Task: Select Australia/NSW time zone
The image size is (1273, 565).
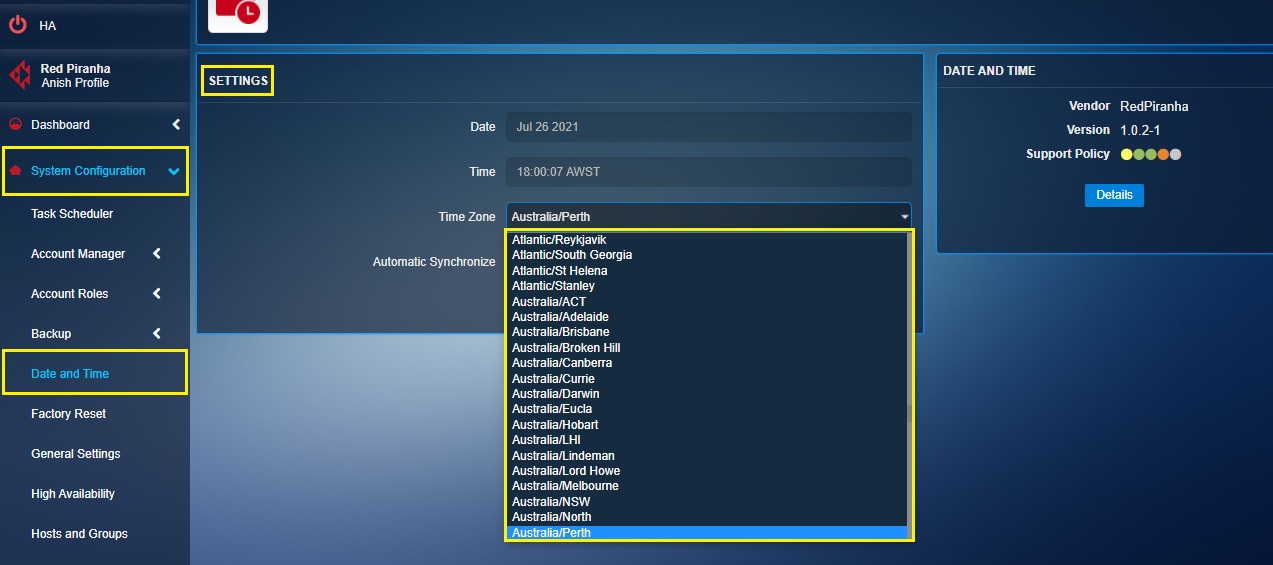Action: tap(706, 502)
